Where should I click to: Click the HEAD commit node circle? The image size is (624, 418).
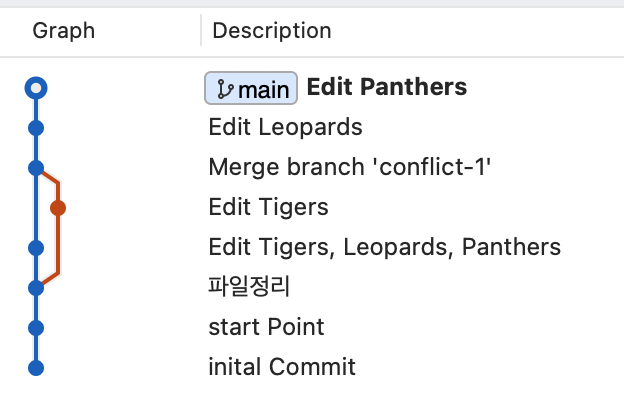[x=36, y=88]
